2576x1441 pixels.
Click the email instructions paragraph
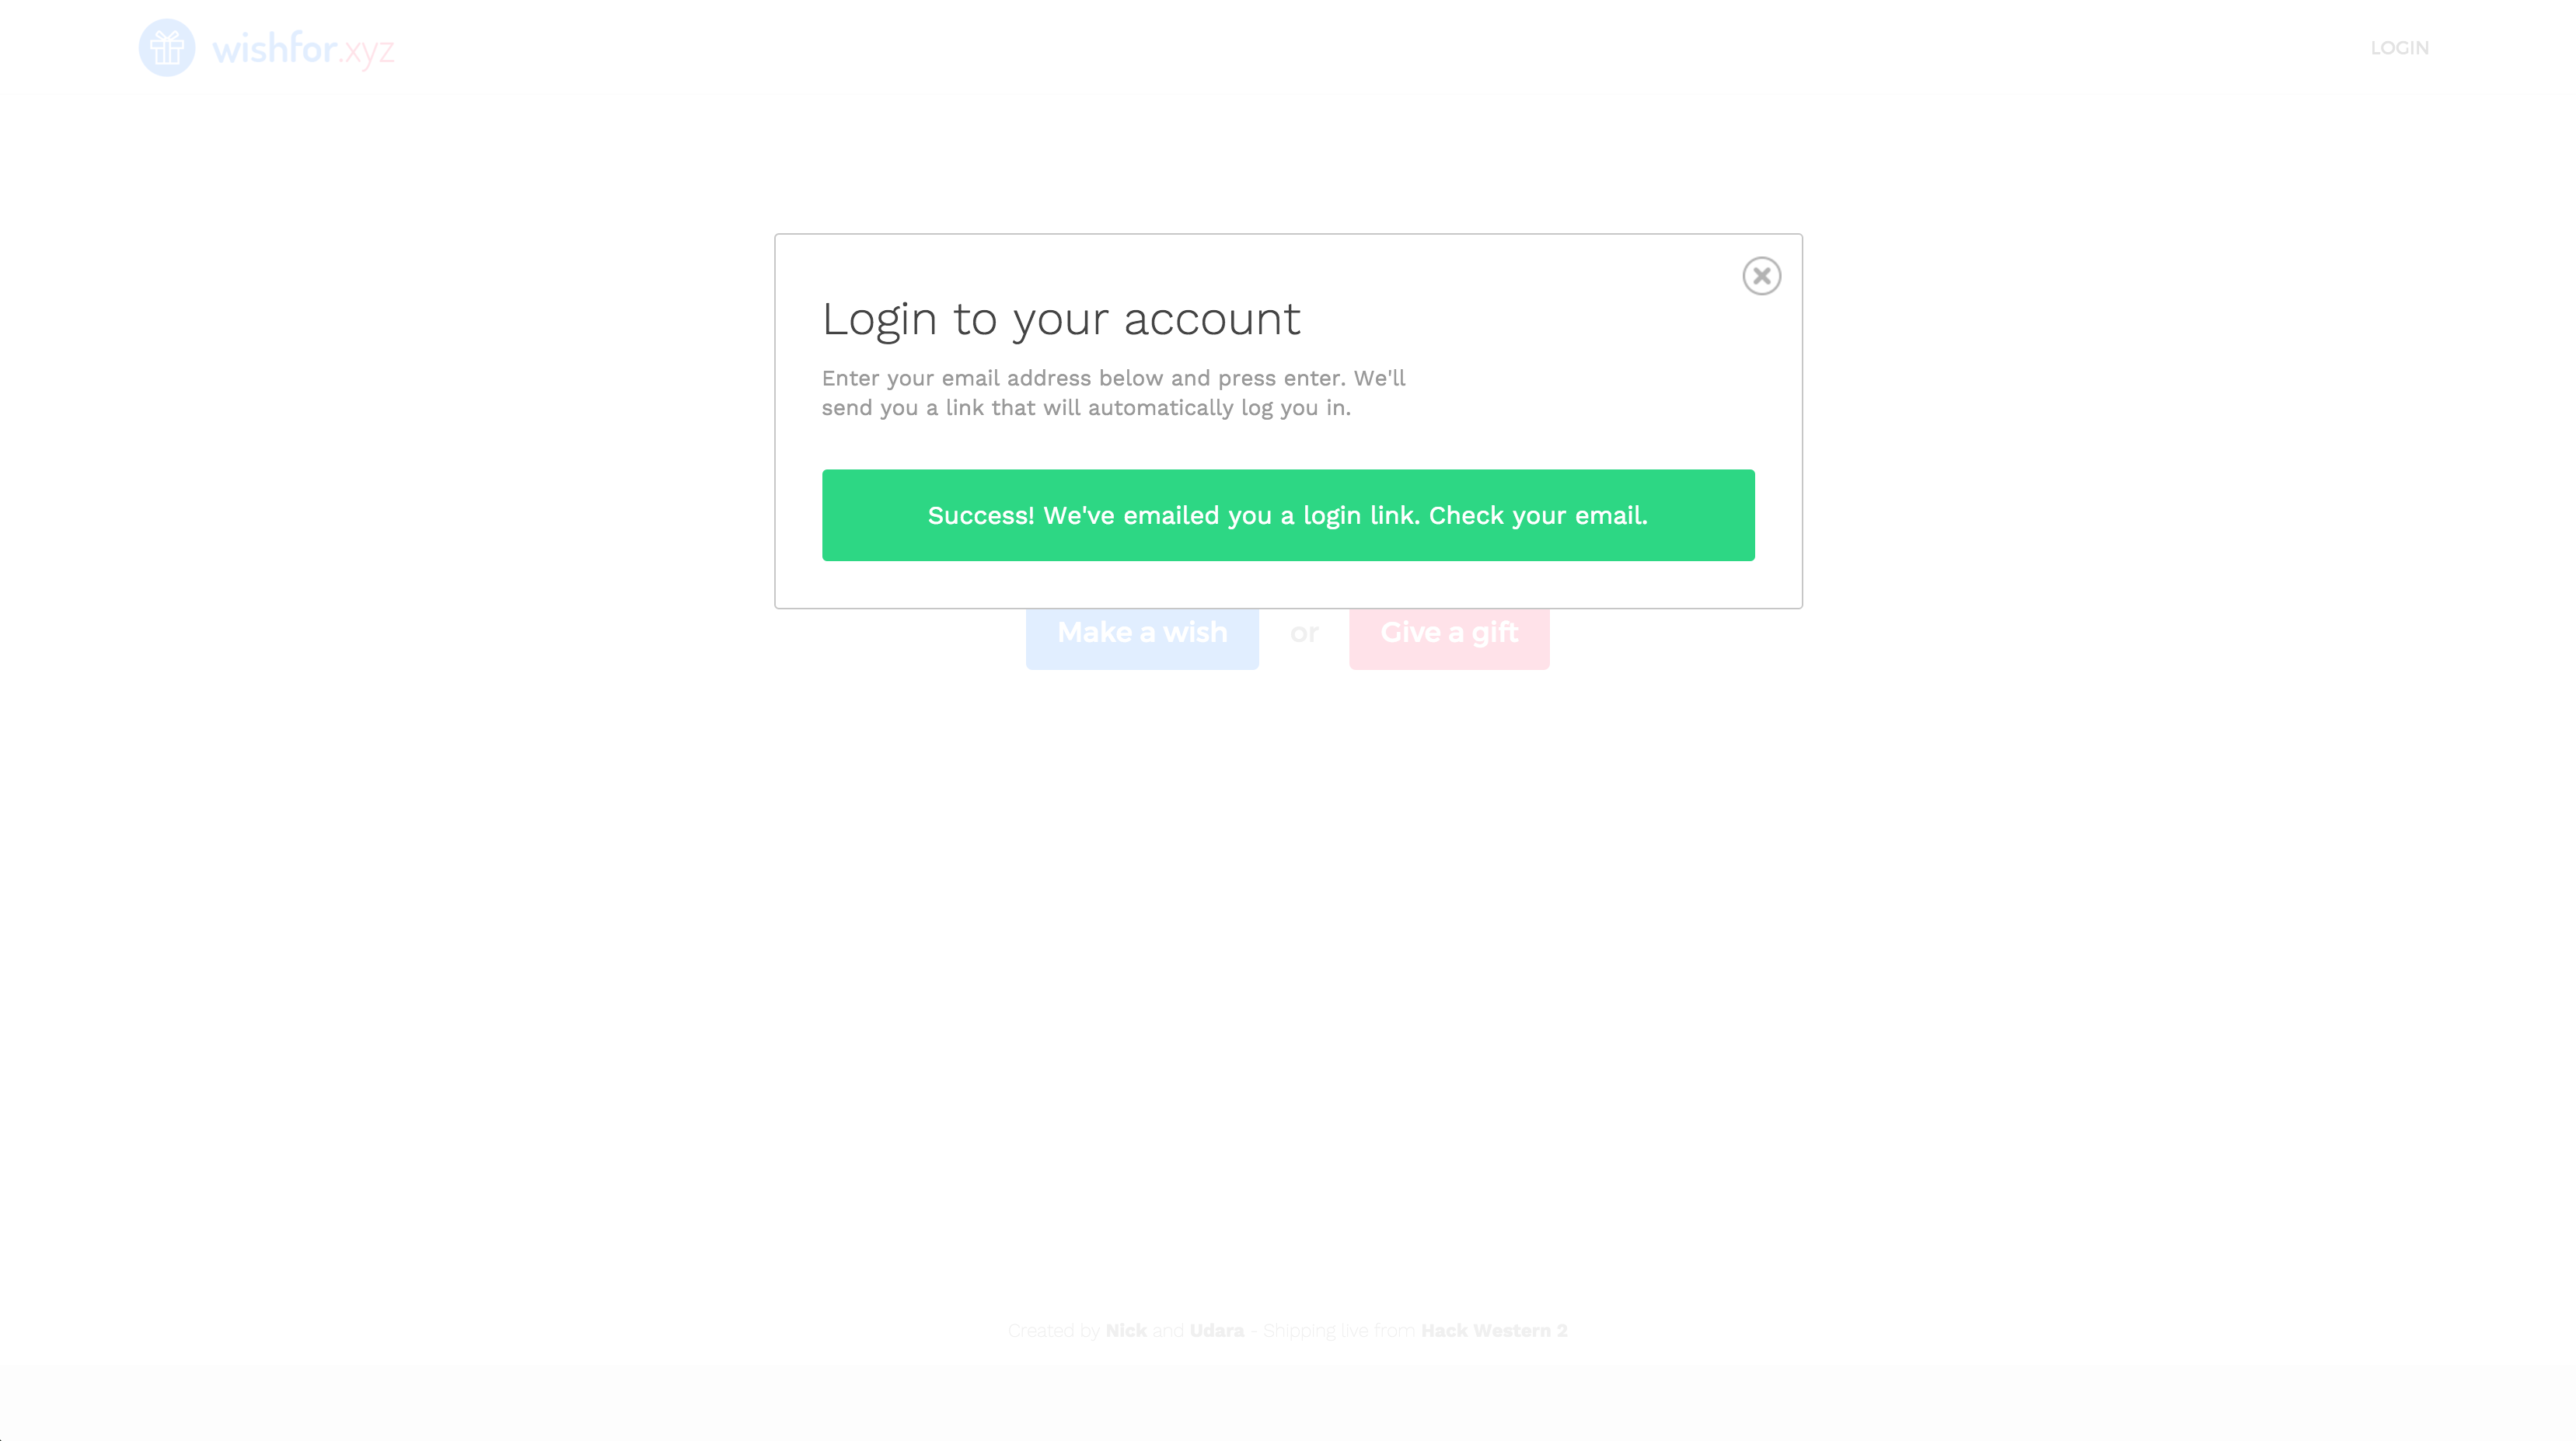[x=1113, y=393]
